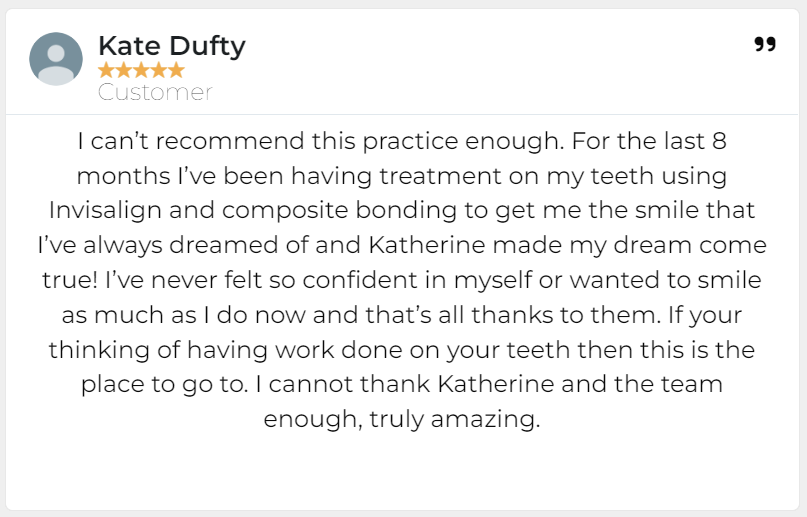
Task: Click the third star in the rating
Action: [x=141, y=70]
